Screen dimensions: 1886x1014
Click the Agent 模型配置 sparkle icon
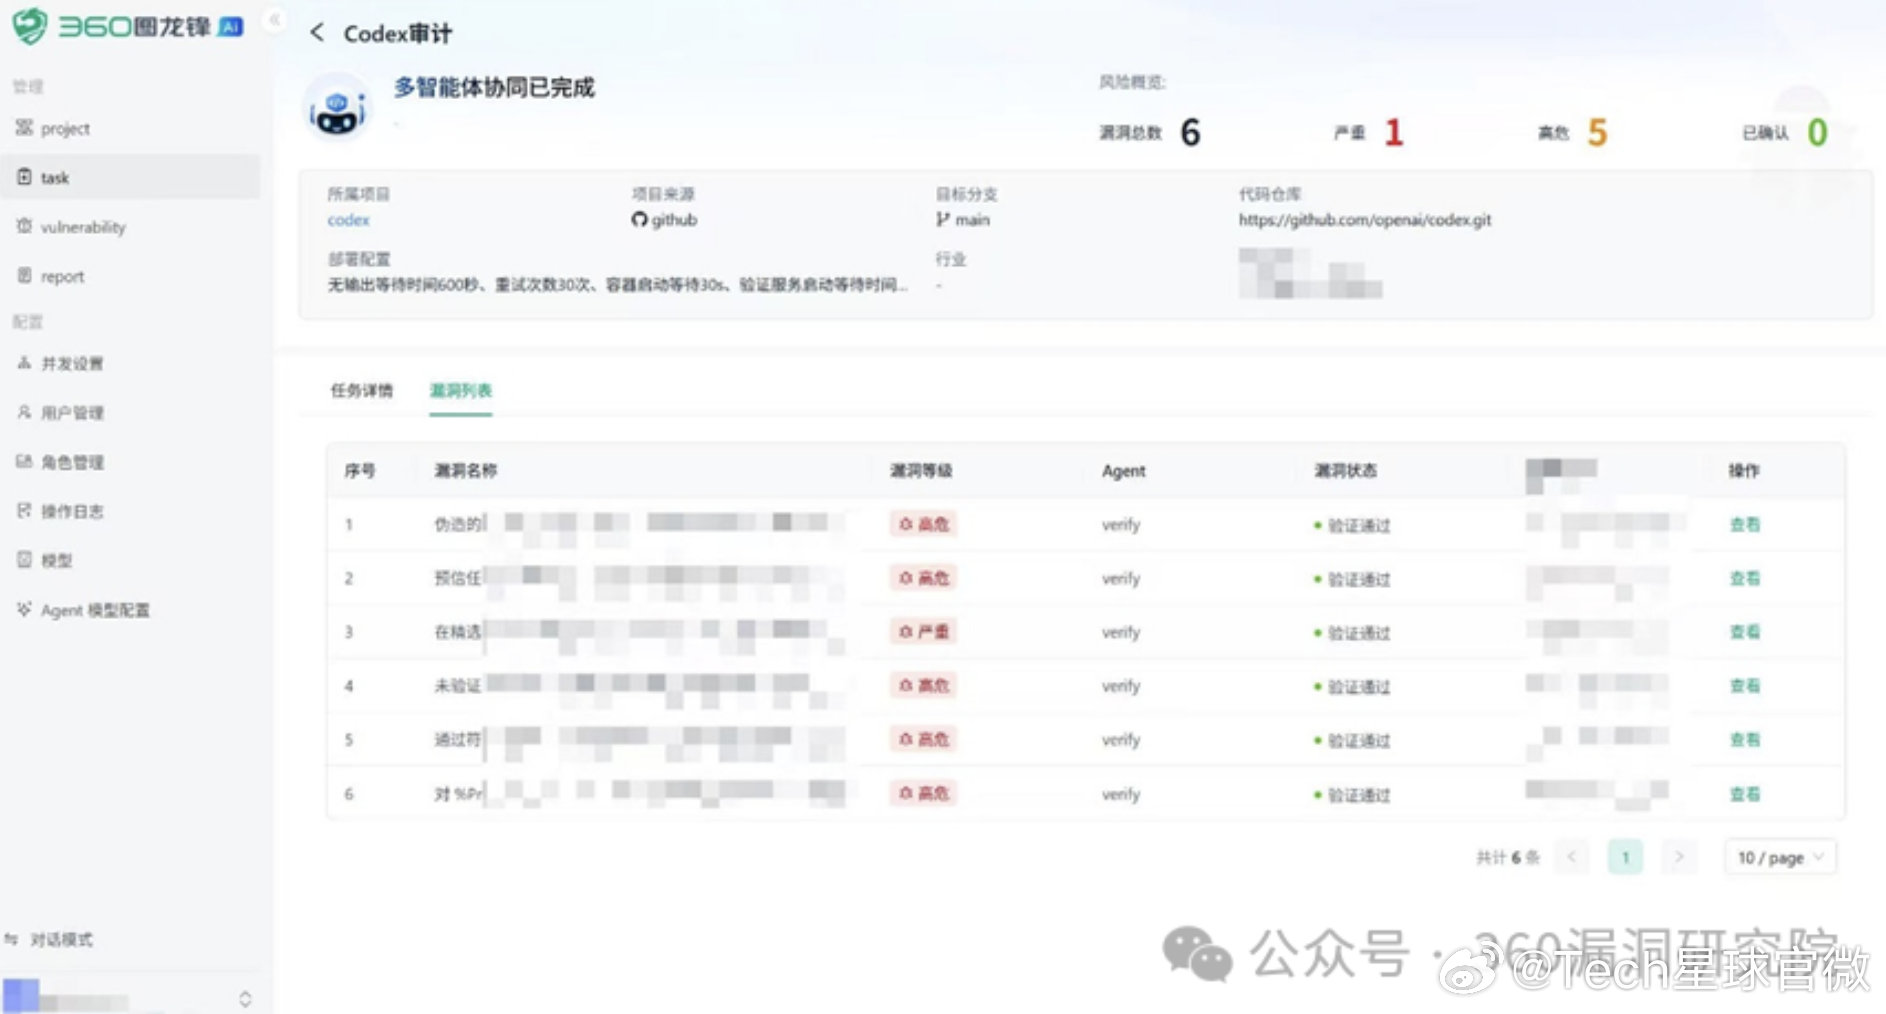[24, 609]
